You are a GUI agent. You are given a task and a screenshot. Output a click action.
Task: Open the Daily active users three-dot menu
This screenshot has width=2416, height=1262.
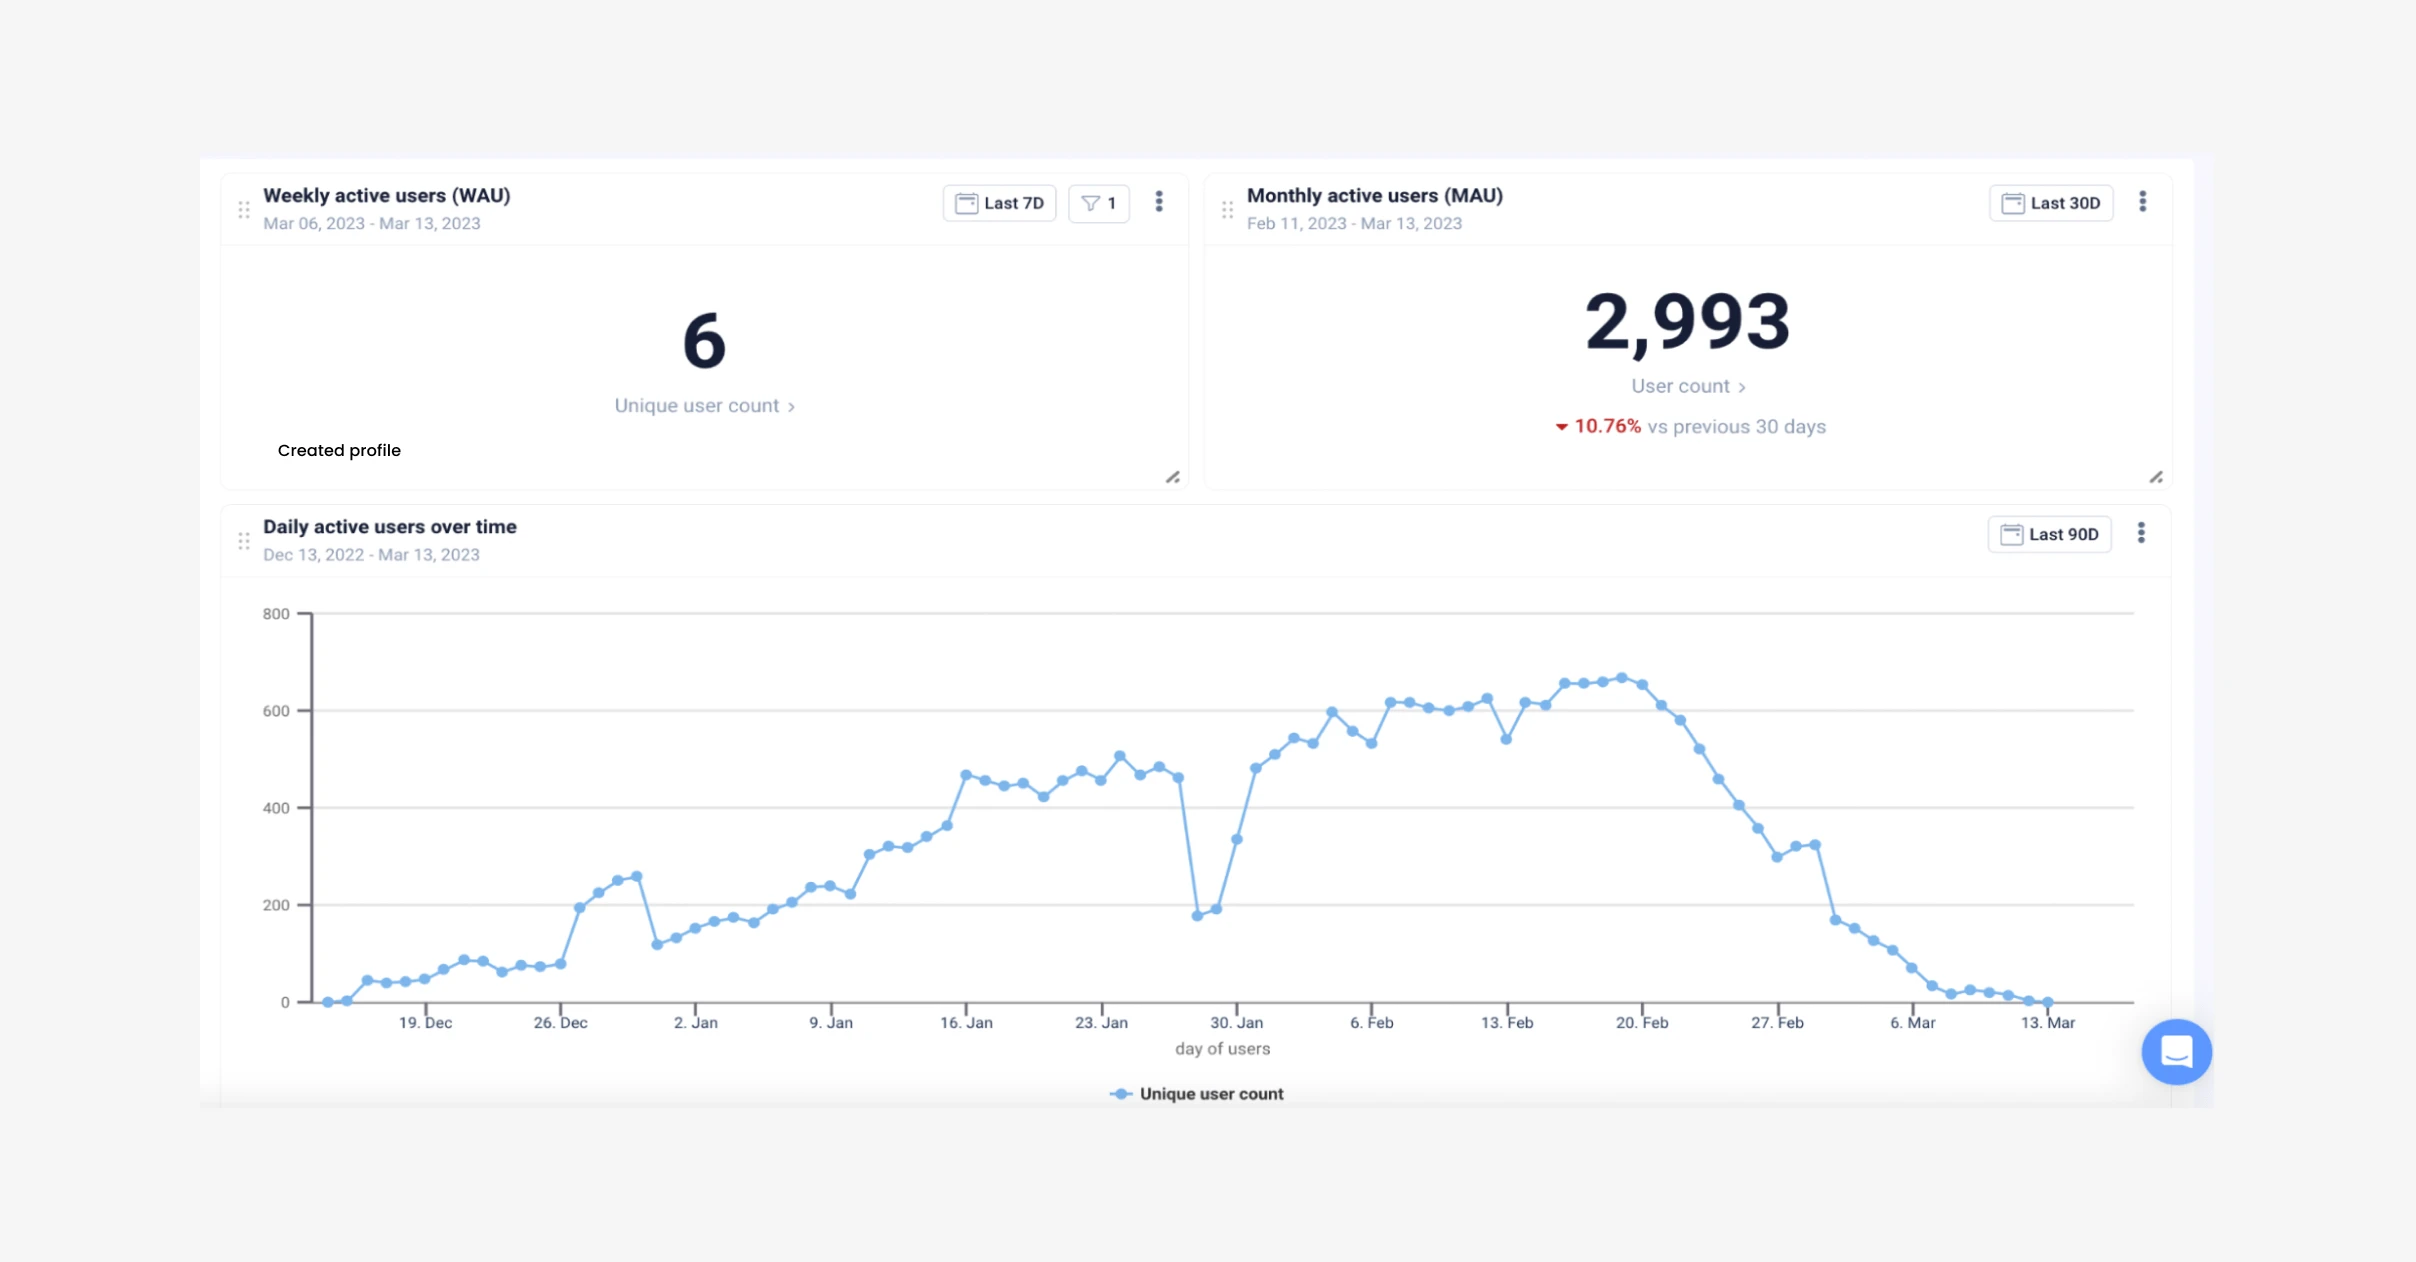[2141, 533]
